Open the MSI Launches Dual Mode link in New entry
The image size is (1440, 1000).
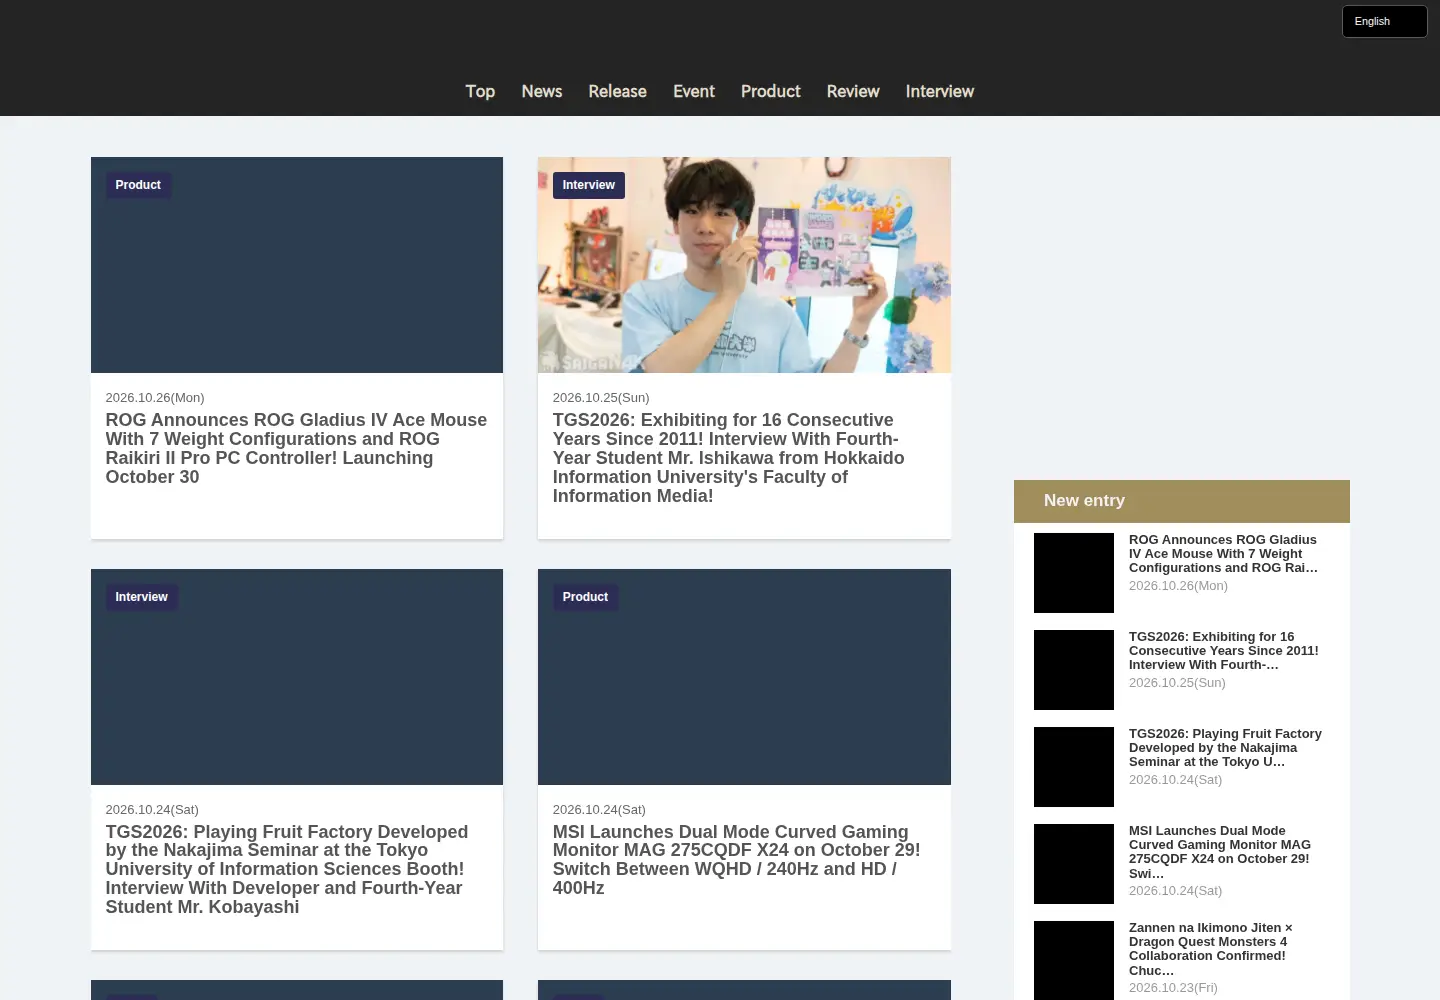(x=1220, y=852)
